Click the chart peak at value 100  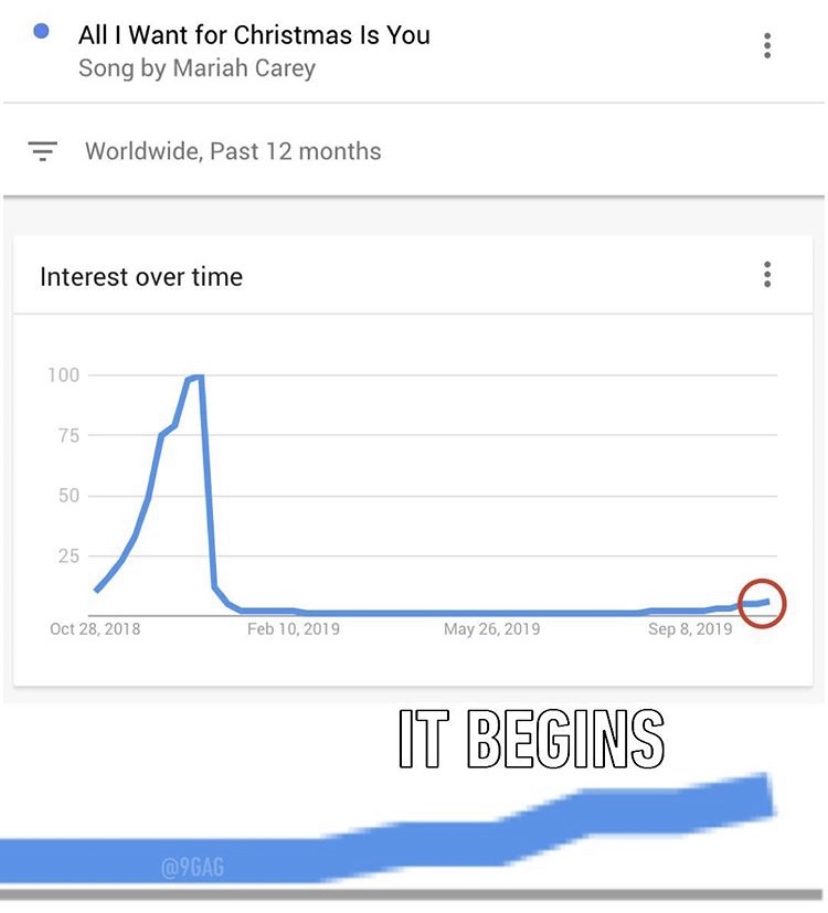pos(196,377)
